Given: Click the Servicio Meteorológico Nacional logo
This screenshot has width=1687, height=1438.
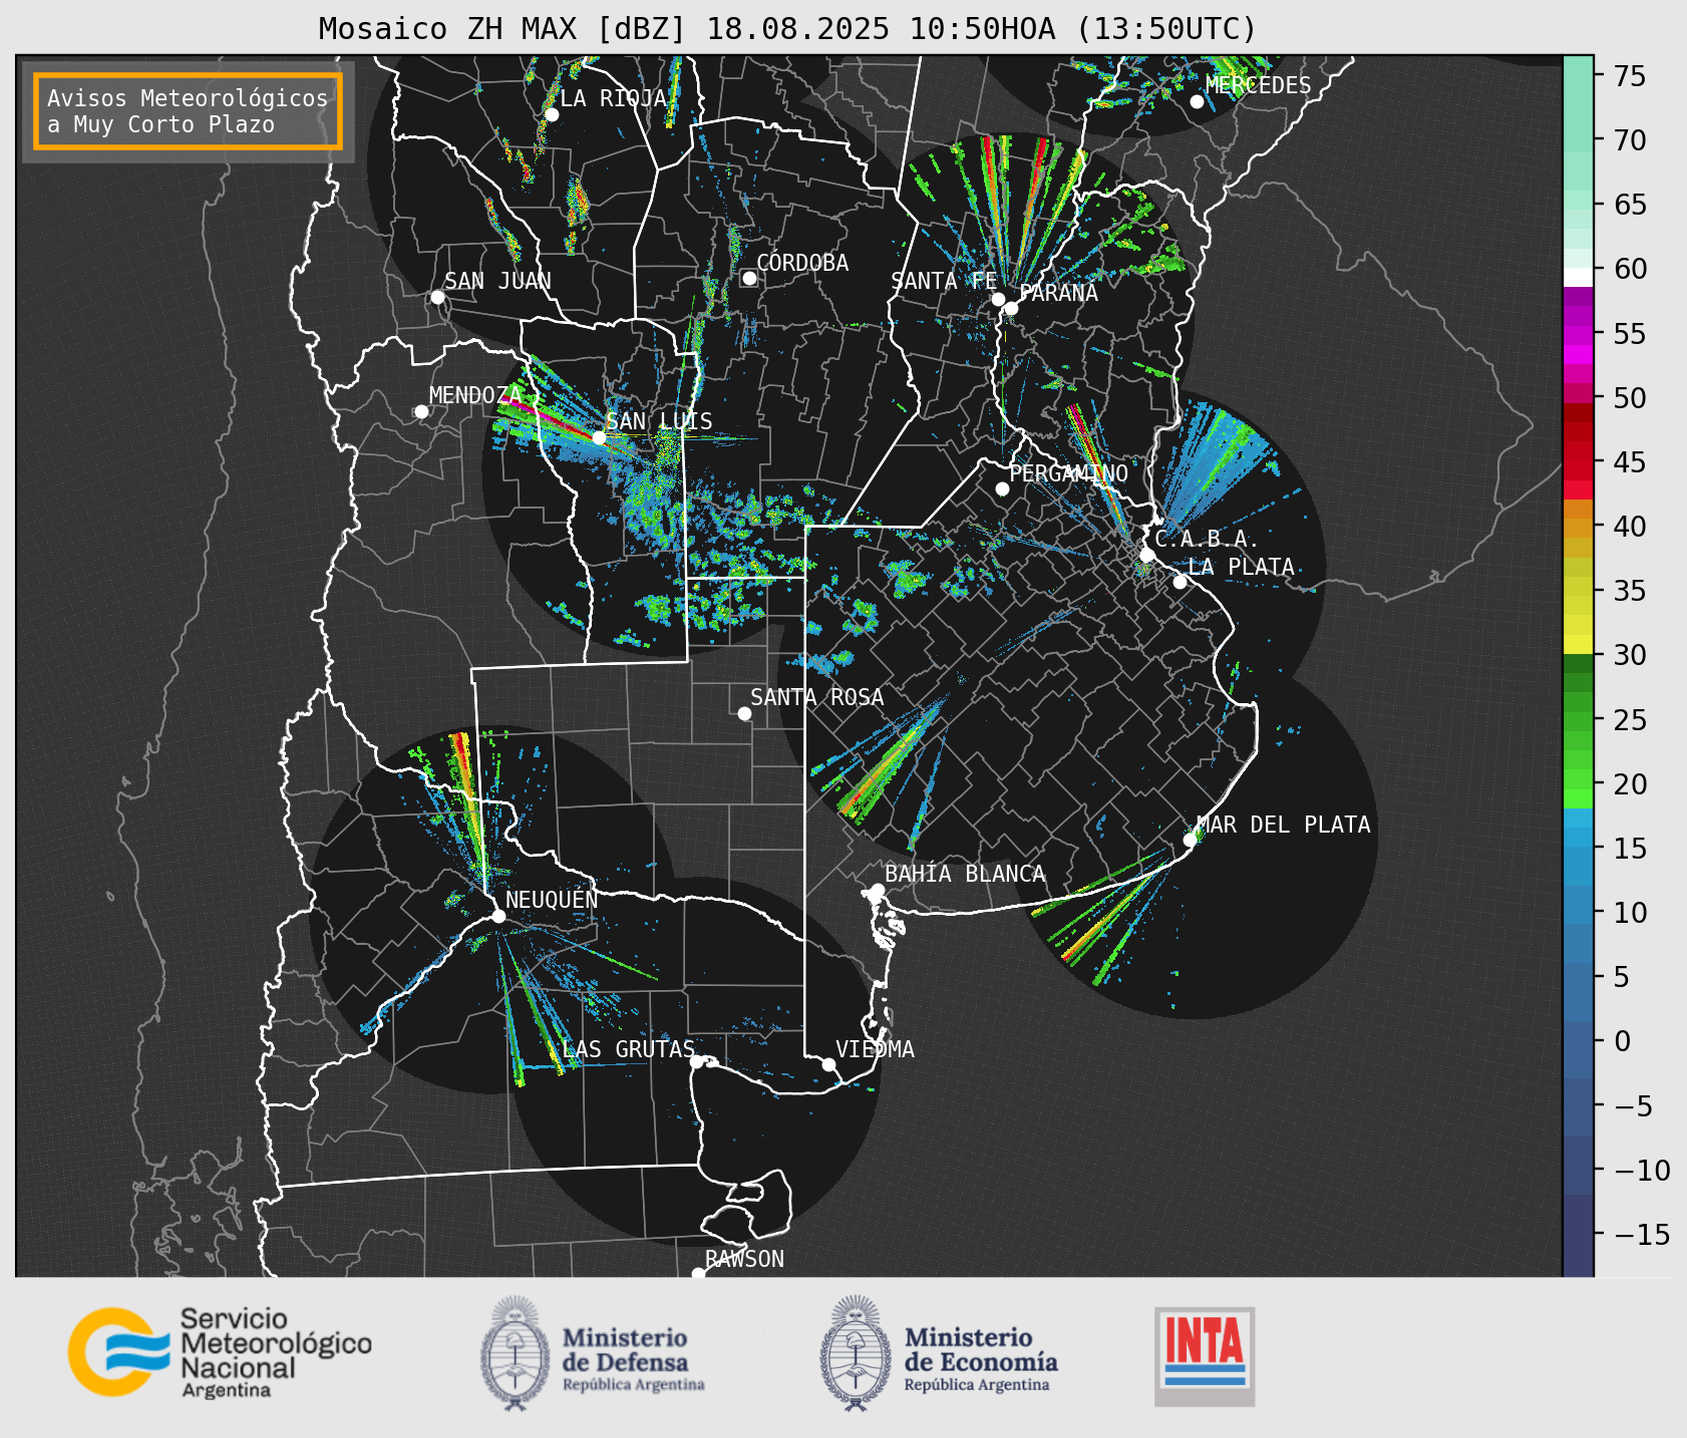Looking at the screenshot, I should tap(219, 1352).
